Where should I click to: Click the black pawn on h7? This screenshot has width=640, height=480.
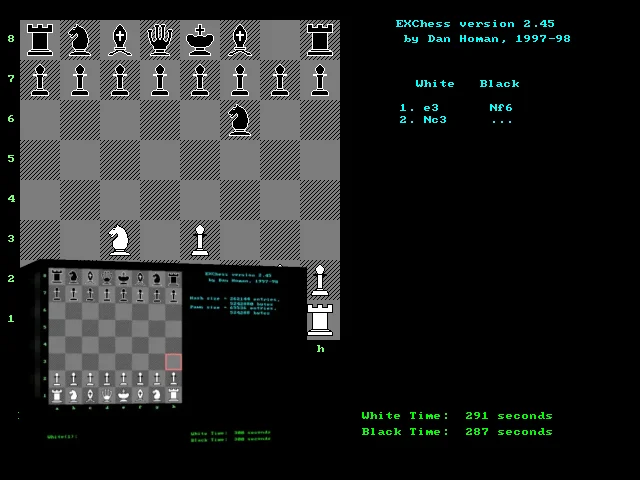point(320,80)
